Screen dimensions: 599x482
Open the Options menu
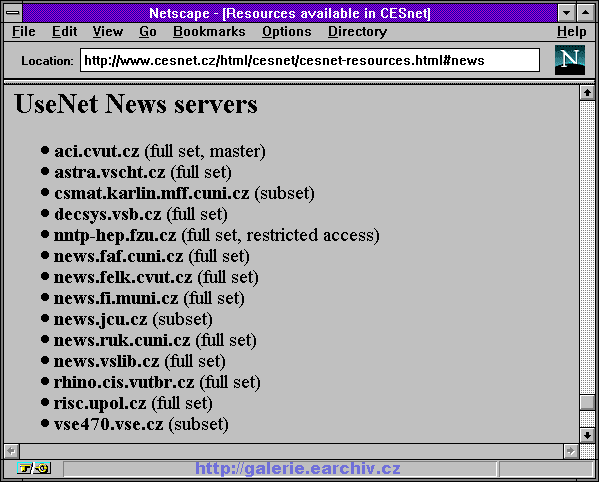[x=287, y=31]
